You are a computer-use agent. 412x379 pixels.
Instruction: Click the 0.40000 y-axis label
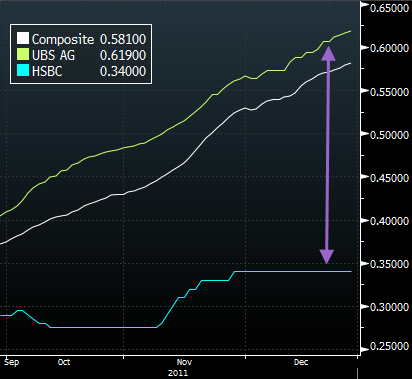tap(389, 221)
